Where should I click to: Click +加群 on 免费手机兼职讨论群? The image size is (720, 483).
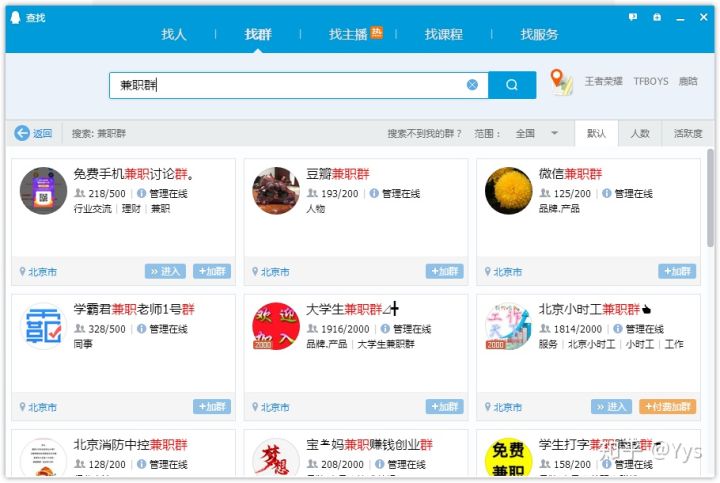(212, 271)
